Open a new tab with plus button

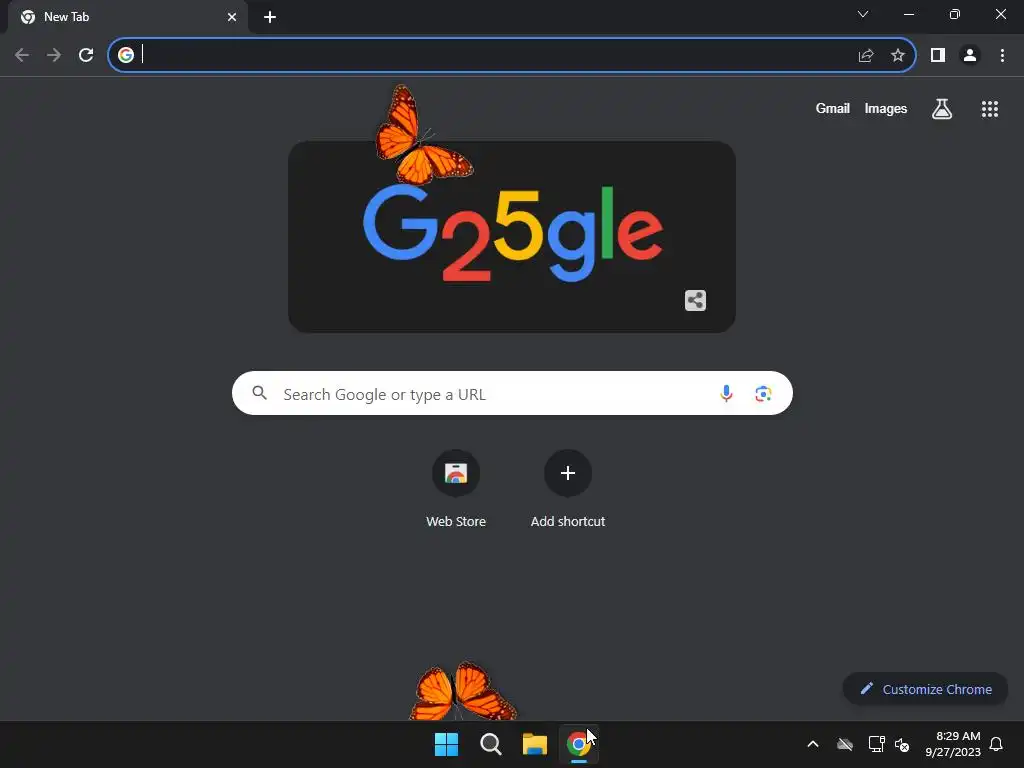[270, 17]
